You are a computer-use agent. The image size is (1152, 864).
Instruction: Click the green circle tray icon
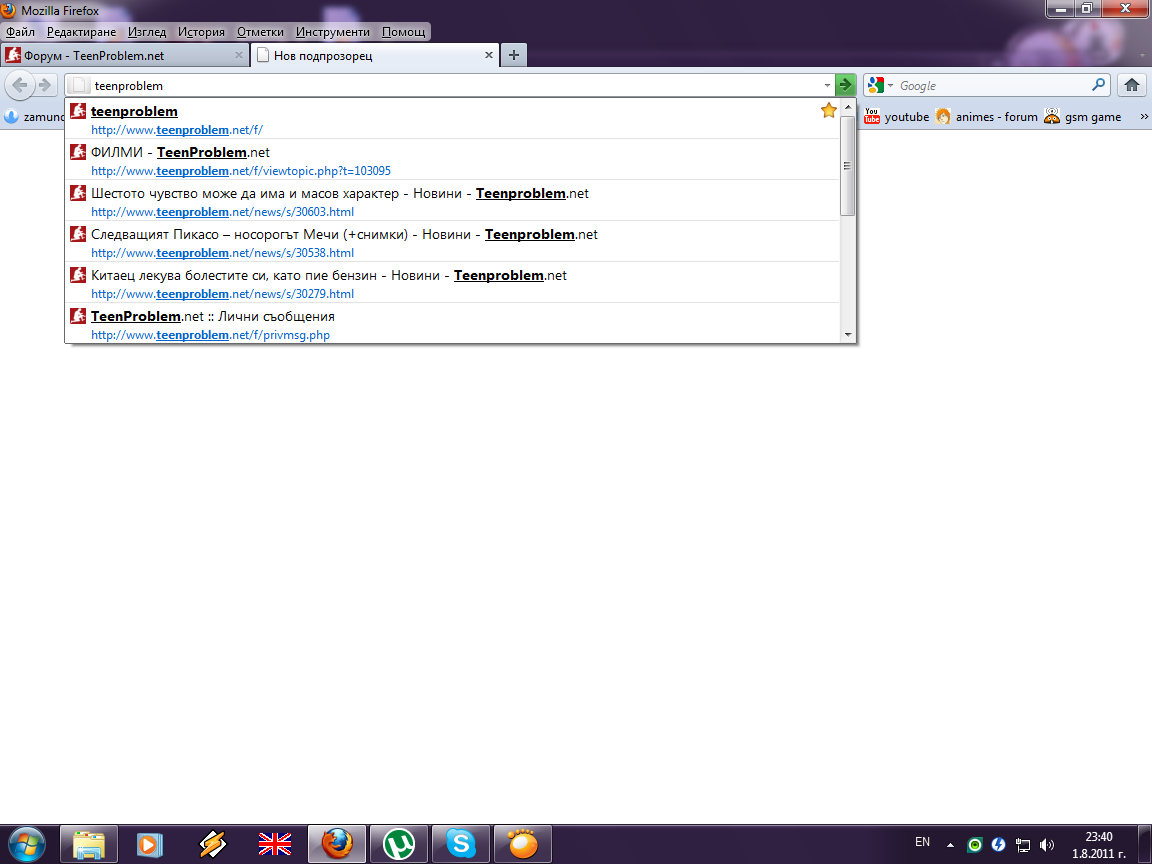pyautogui.click(x=974, y=845)
